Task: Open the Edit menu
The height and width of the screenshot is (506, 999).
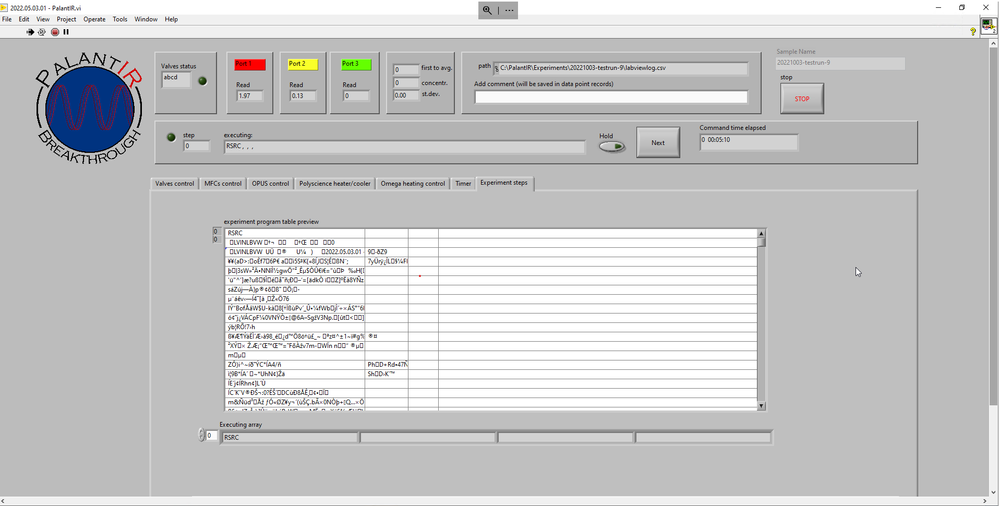Action: coord(24,19)
